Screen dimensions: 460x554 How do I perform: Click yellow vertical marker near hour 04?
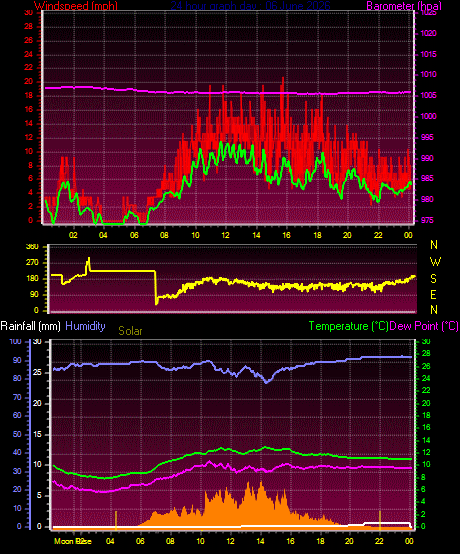(116, 520)
